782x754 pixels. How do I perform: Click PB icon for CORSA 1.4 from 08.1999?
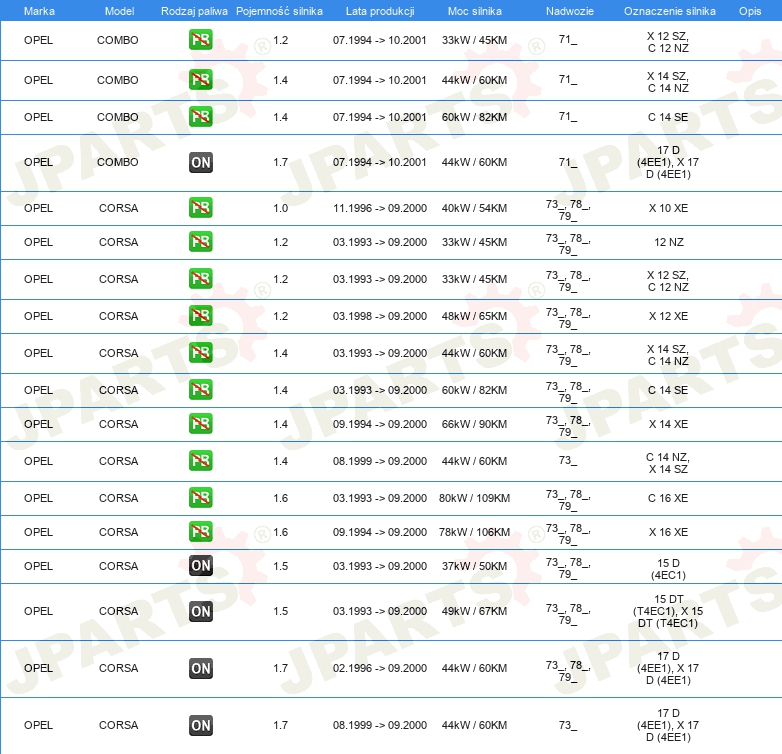tap(200, 461)
